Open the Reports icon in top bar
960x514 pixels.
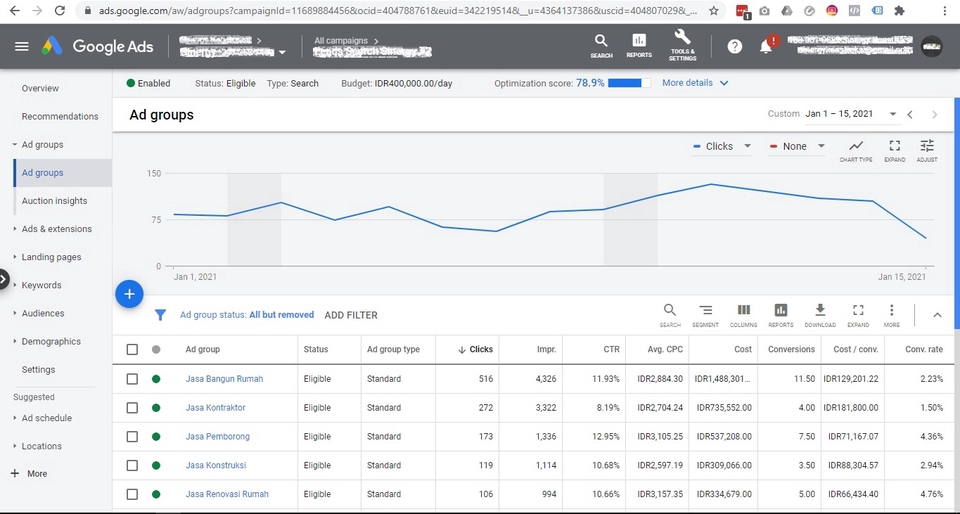(x=639, y=47)
